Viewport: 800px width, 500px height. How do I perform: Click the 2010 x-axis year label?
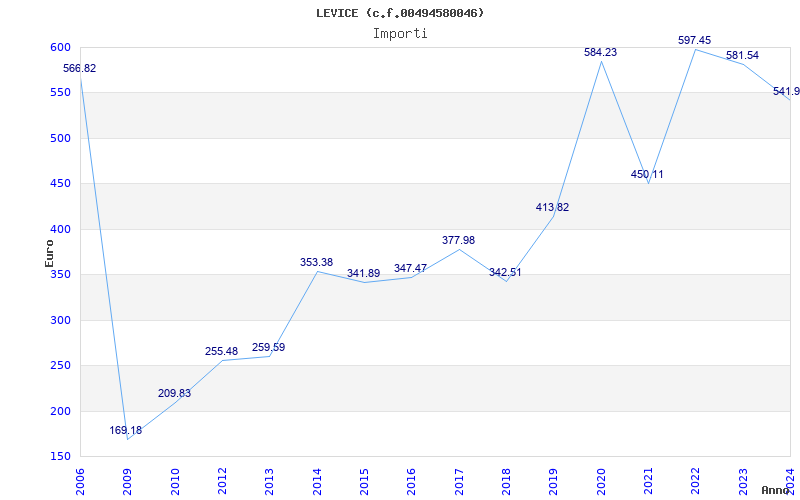(x=175, y=481)
